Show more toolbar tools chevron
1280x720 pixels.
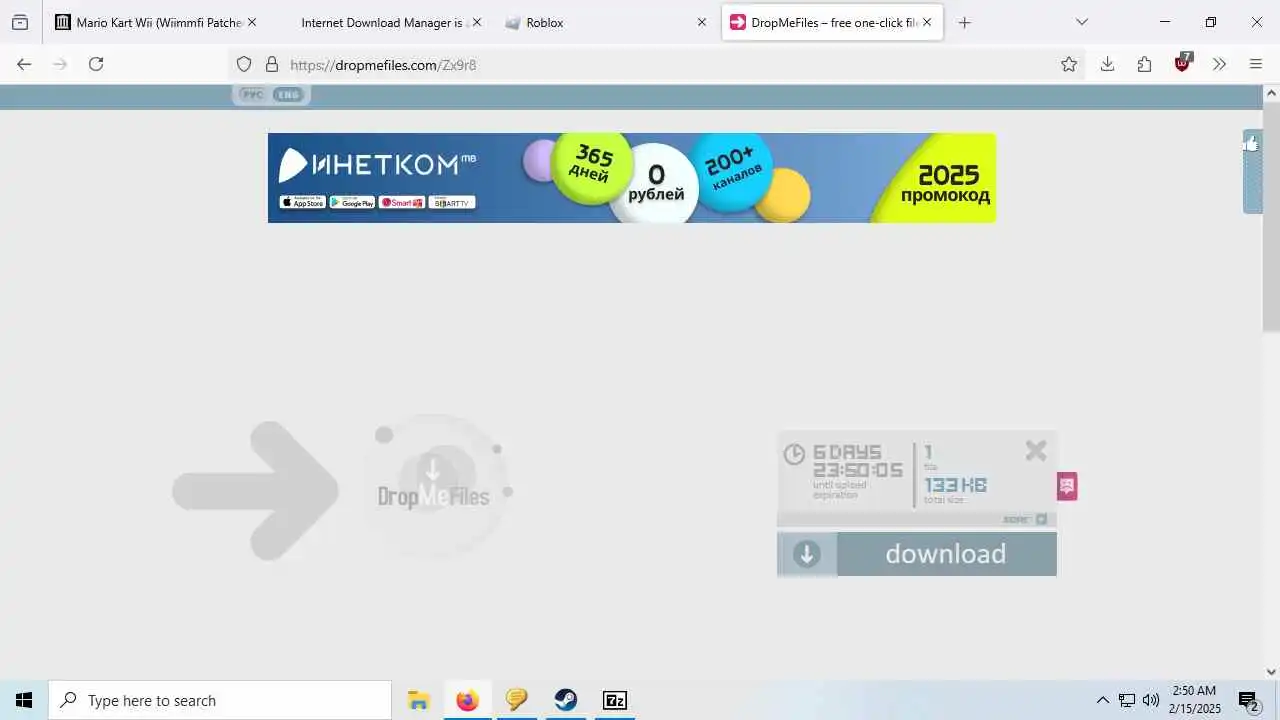pyautogui.click(x=1219, y=64)
